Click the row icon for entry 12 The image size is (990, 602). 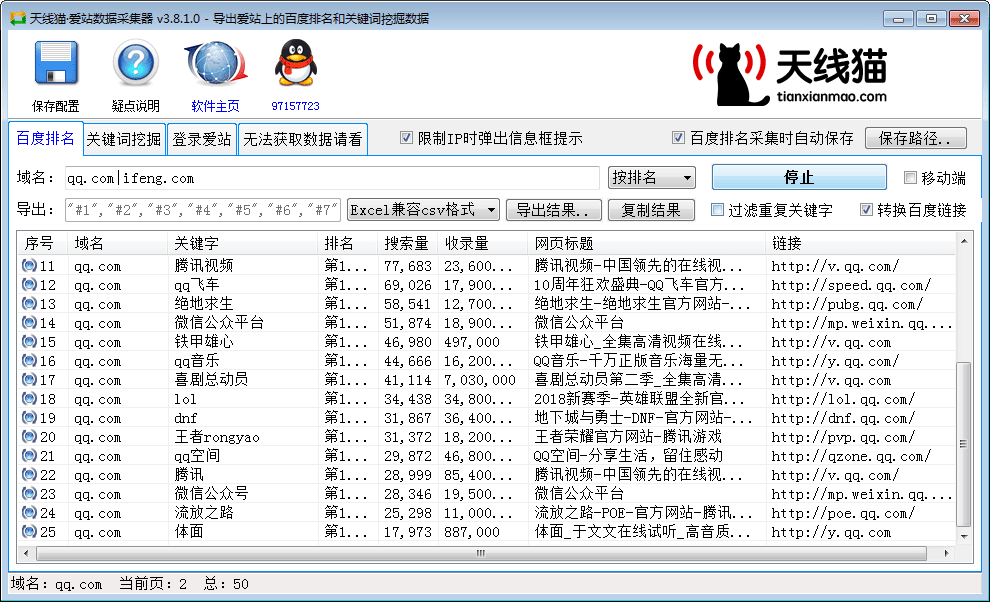coord(29,284)
